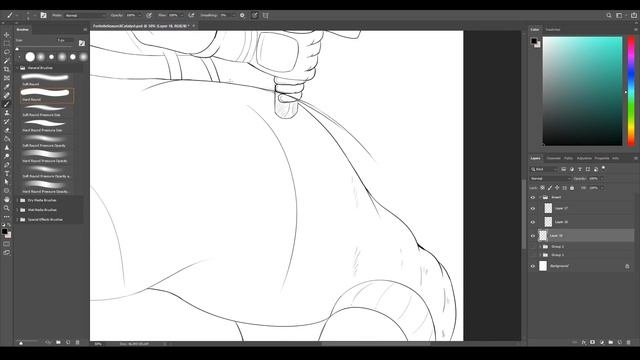Screen dimensions: 640x360
Task: Select the Brush tool in toolbar
Action: [x=7, y=104]
